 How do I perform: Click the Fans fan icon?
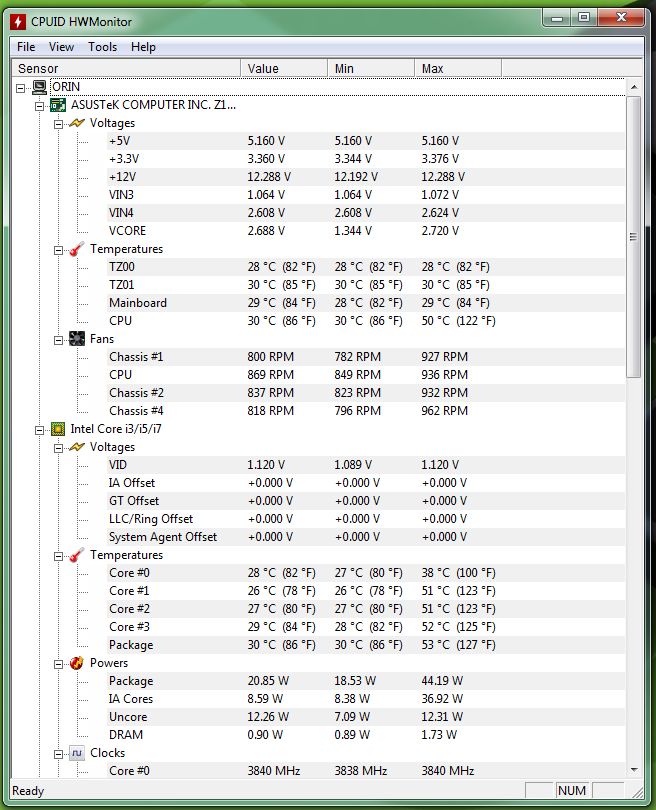[x=77, y=339]
